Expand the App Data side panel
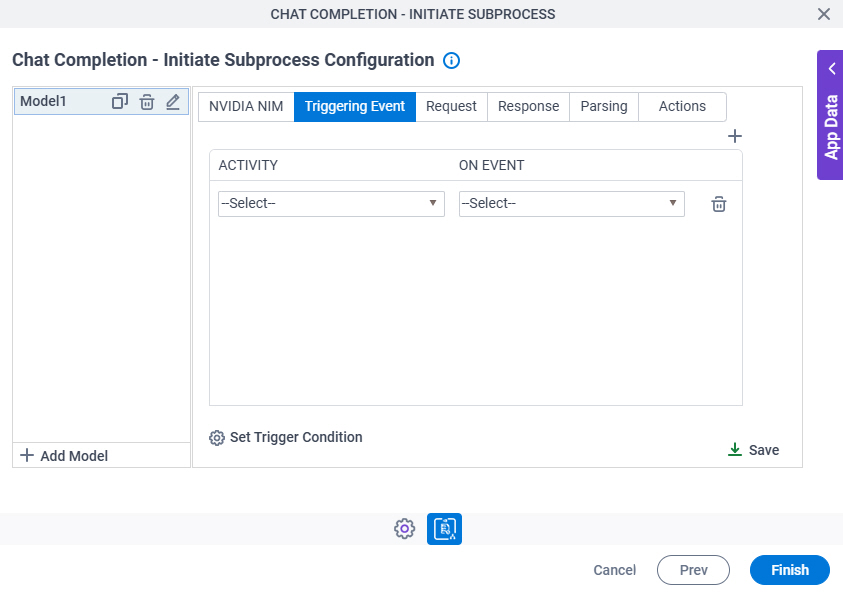The image size is (843, 593). (830, 115)
